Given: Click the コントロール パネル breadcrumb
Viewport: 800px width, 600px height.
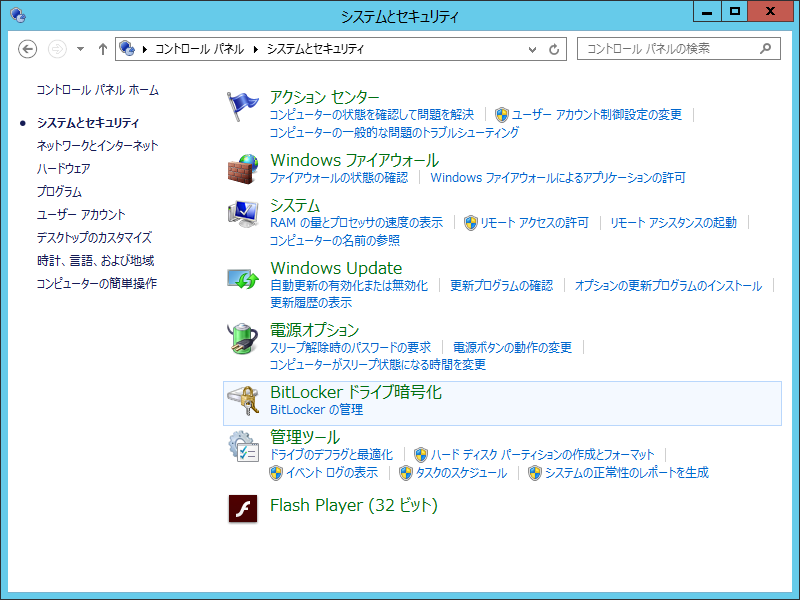Looking at the screenshot, I should click(x=199, y=49).
